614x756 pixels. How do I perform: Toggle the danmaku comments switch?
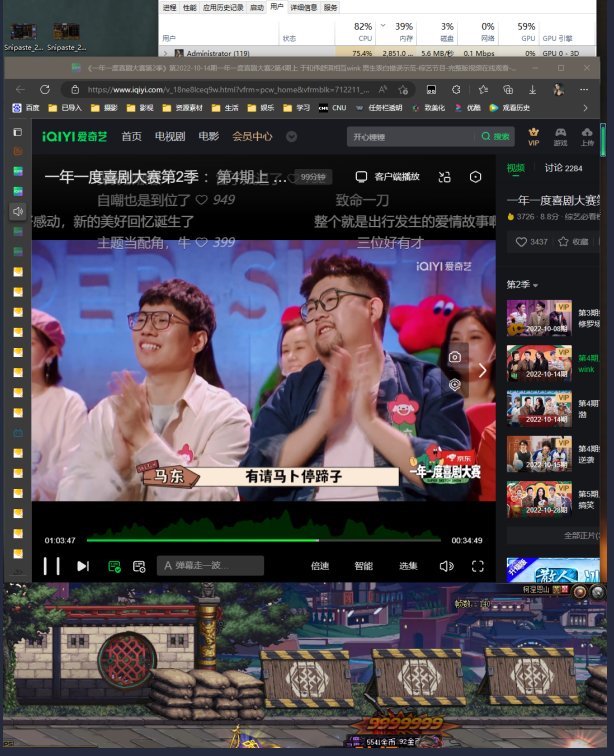point(114,566)
